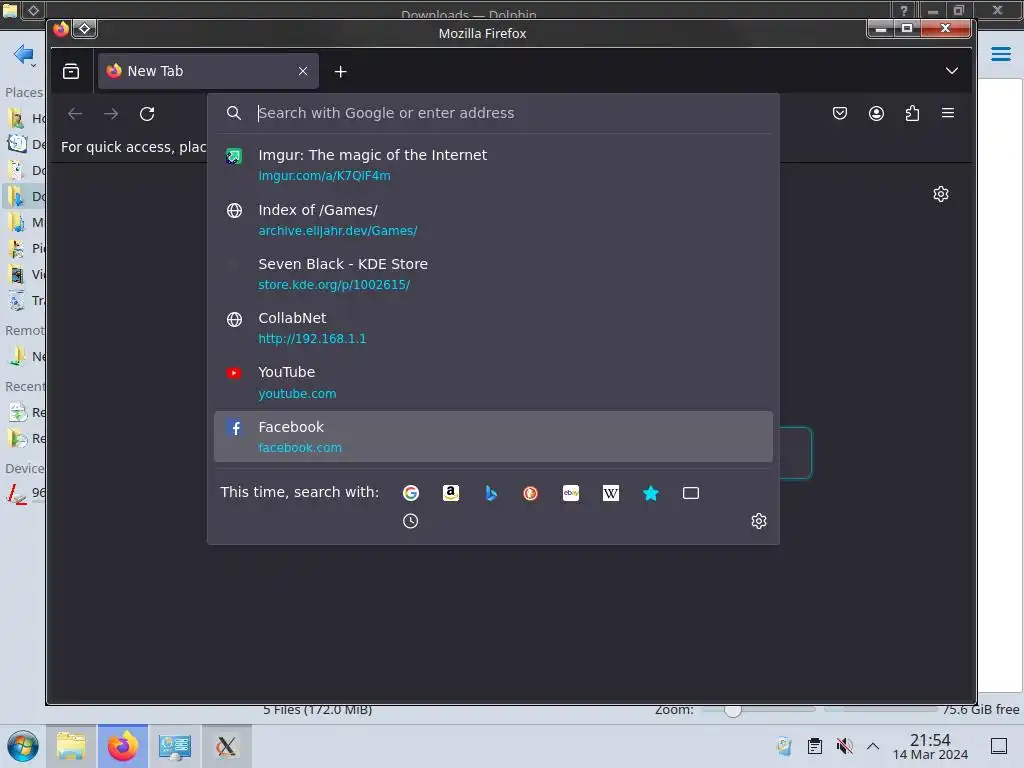The image size is (1024, 768).
Task: Open Index of /Games/ suggestion
Action: [493, 219]
